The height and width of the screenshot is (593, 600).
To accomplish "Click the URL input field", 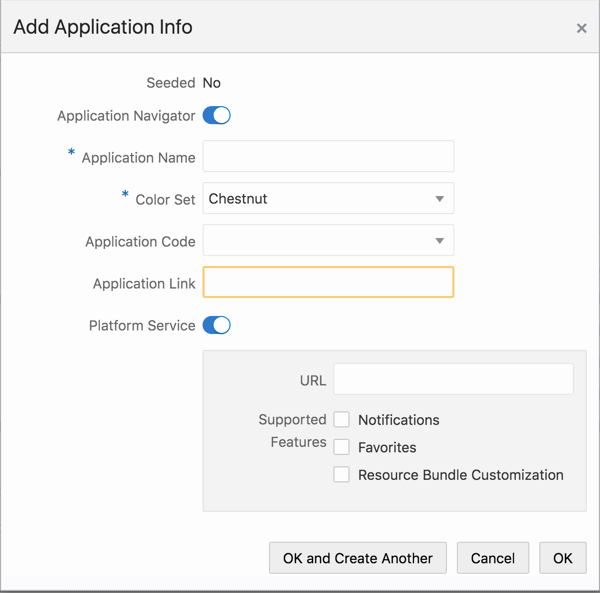I will click(x=453, y=380).
